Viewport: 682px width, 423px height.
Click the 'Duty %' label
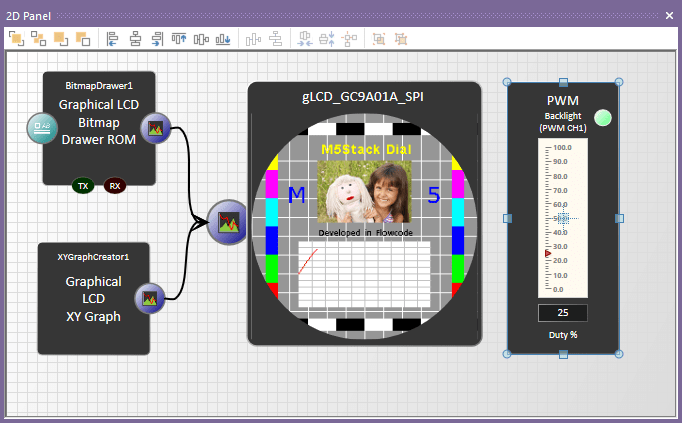[x=563, y=335]
